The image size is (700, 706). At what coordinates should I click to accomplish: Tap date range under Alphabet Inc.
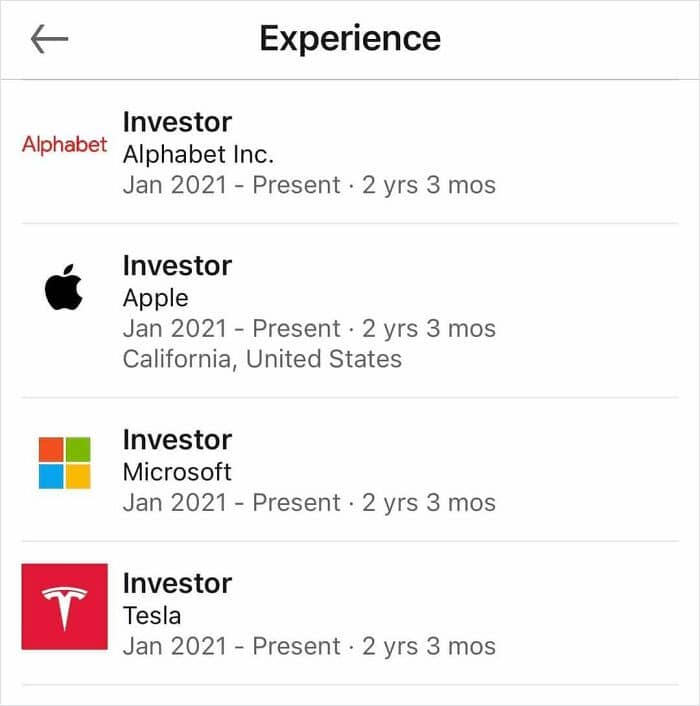(x=309, y=186)
